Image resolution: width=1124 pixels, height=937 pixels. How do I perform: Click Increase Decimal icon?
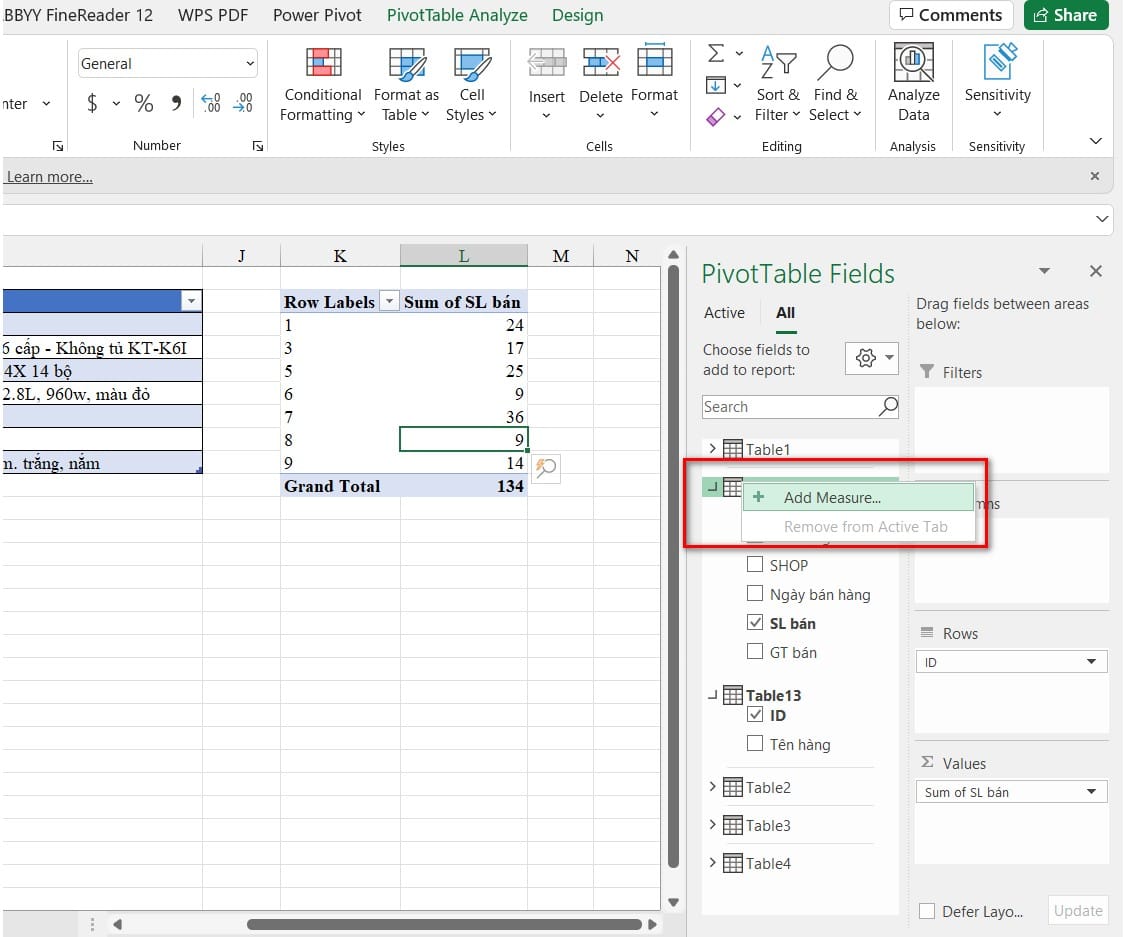coord(211,103)
